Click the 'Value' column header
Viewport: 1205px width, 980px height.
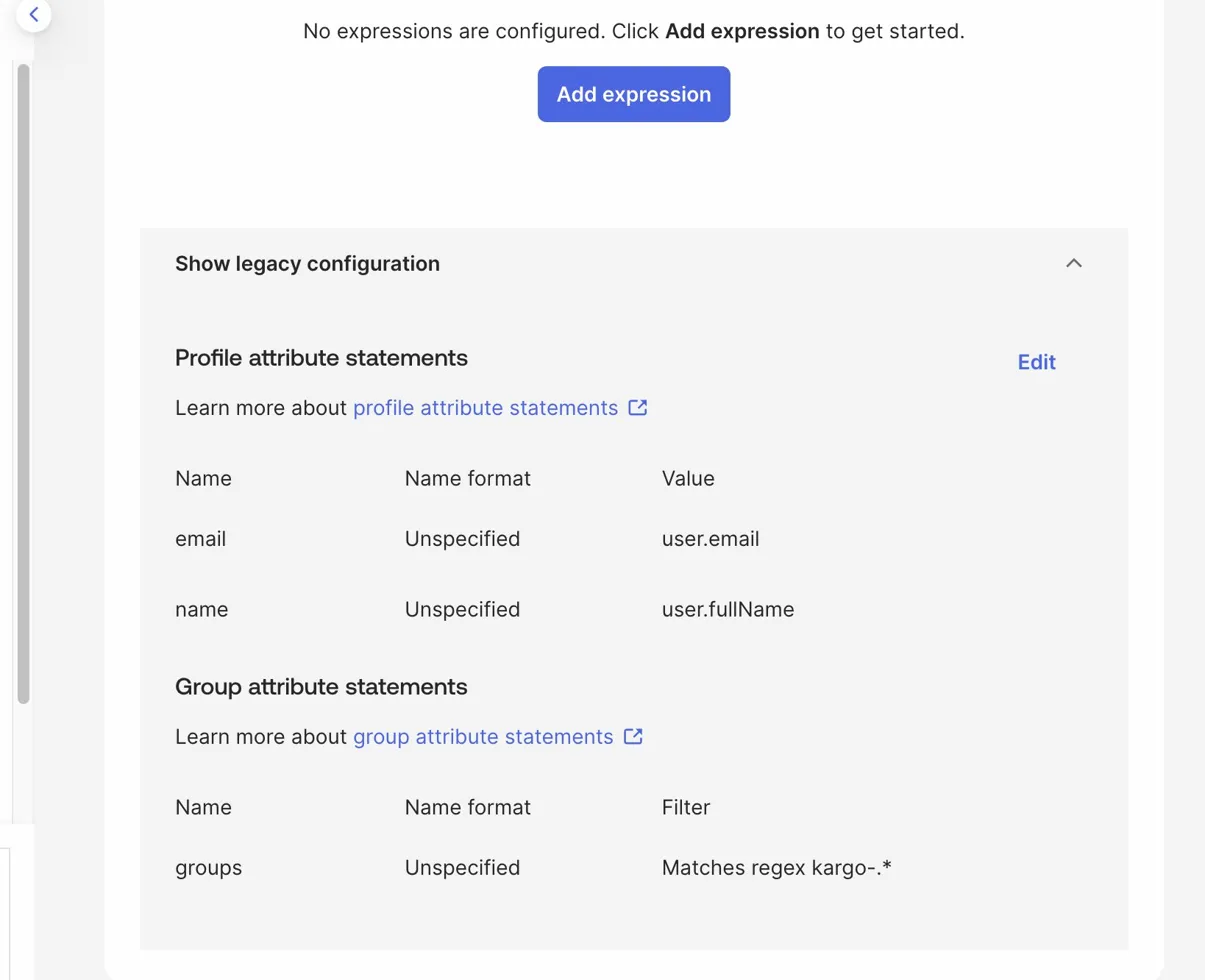click(x=688, y=478)
